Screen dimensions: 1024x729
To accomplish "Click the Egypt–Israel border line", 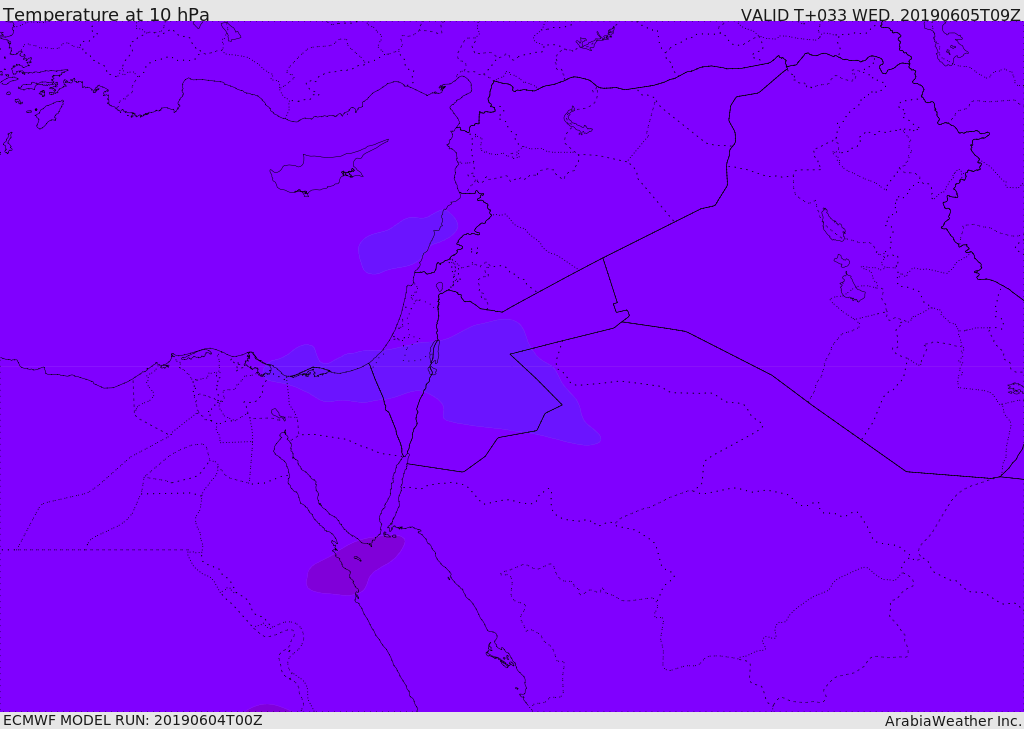I will tap(385, 410).
